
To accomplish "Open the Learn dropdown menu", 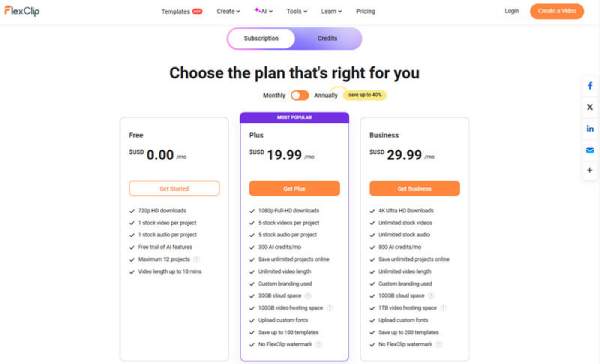I will click(x=331, y=11).
